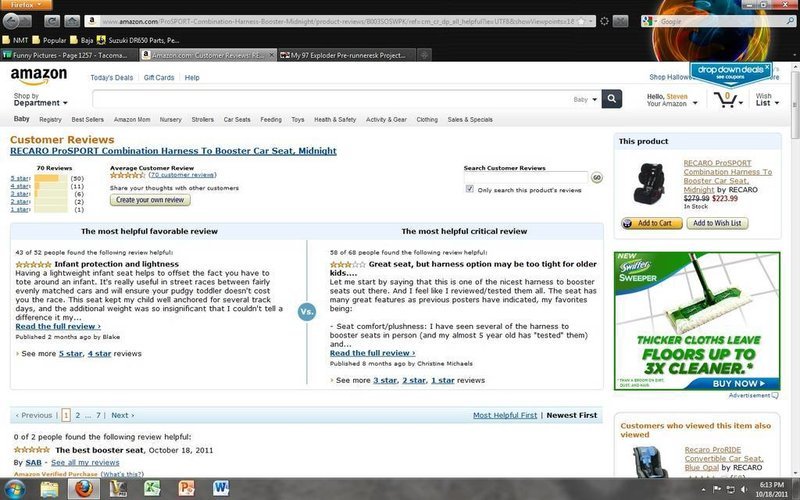The height and width of the screenshot is (500, 800).
Task: Click Swiffer Sweeper Buy Now ad
Action: 739,383
